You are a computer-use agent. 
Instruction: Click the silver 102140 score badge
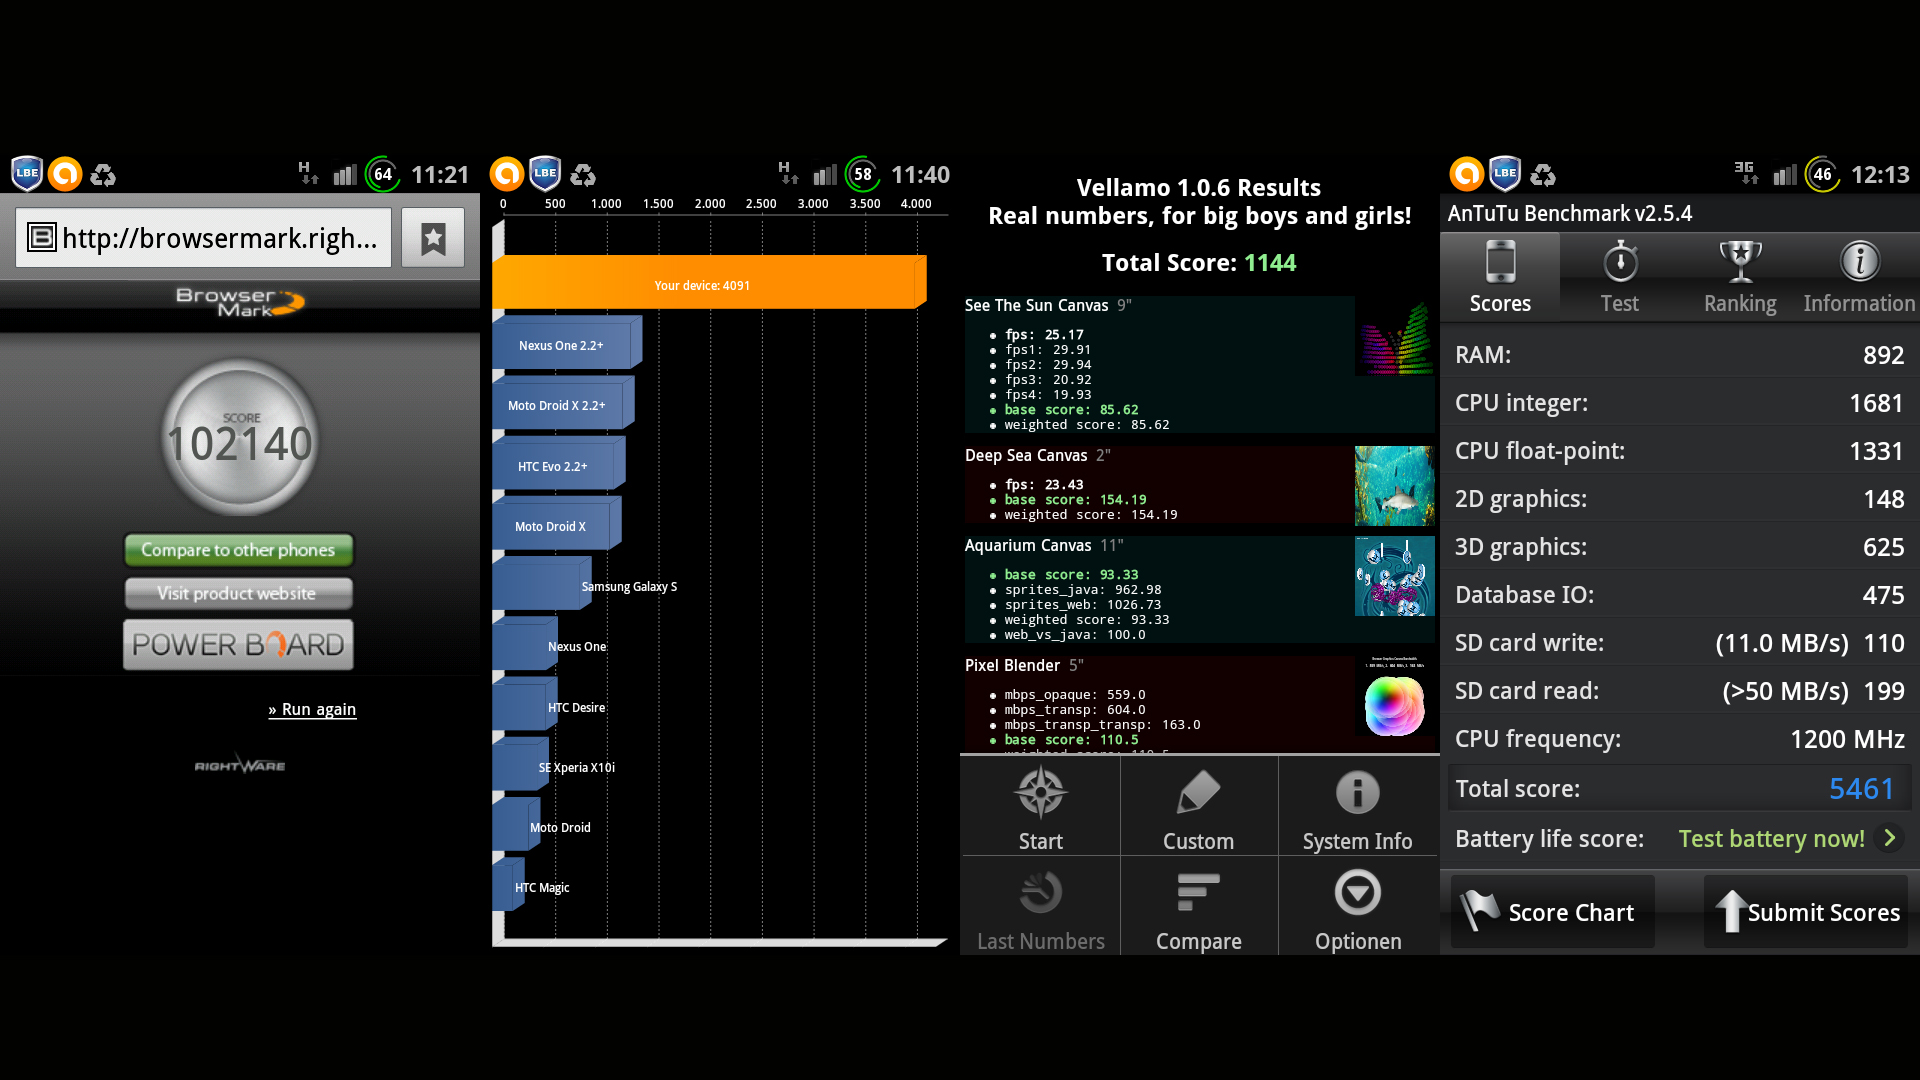point(240,438)
